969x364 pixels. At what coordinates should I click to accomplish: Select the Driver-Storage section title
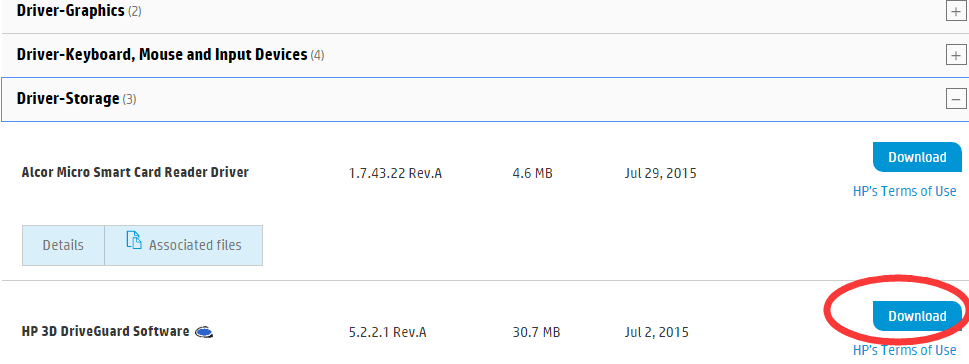click(68, 98)
